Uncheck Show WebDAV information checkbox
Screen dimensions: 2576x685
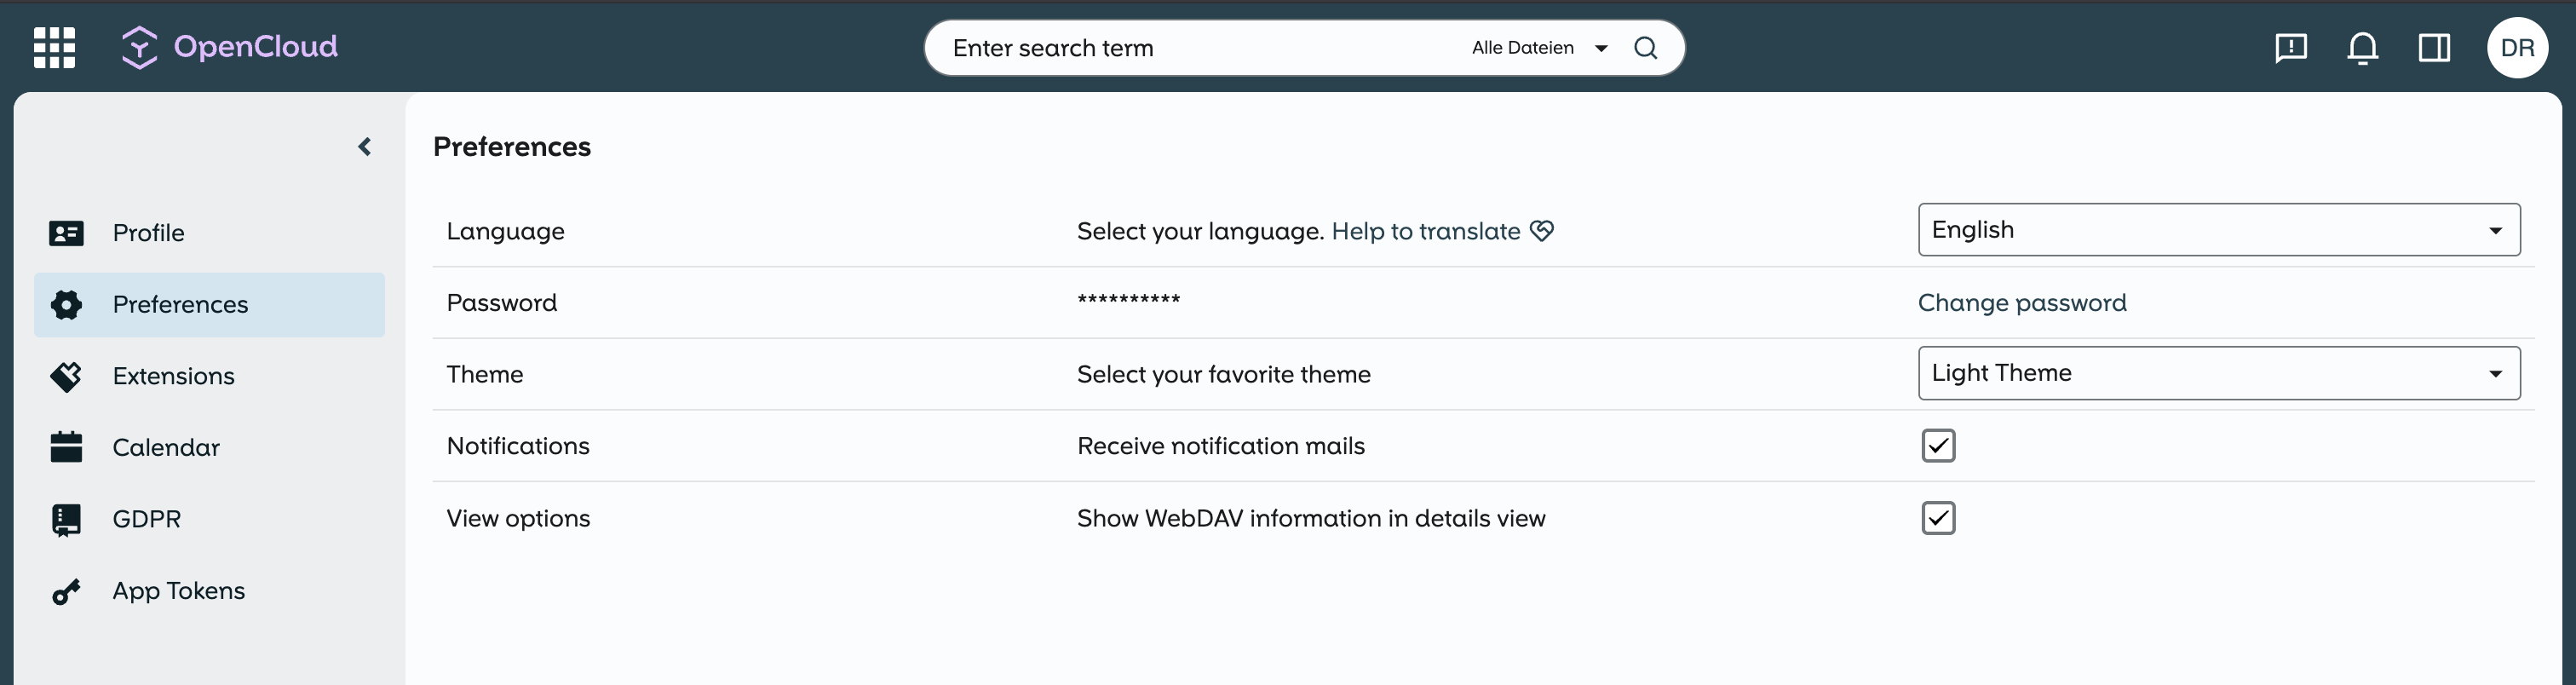(1938, 518)
